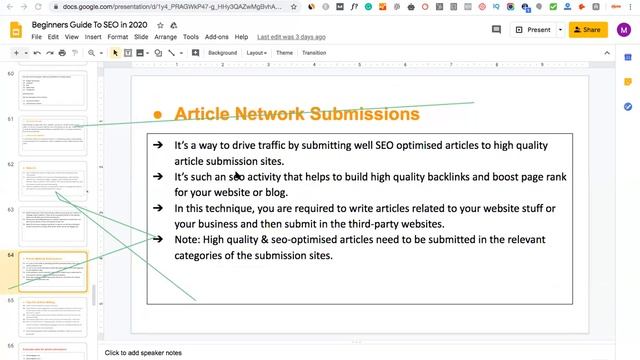Click the browser address bar URL
The image size is (640, 360).
172,7
